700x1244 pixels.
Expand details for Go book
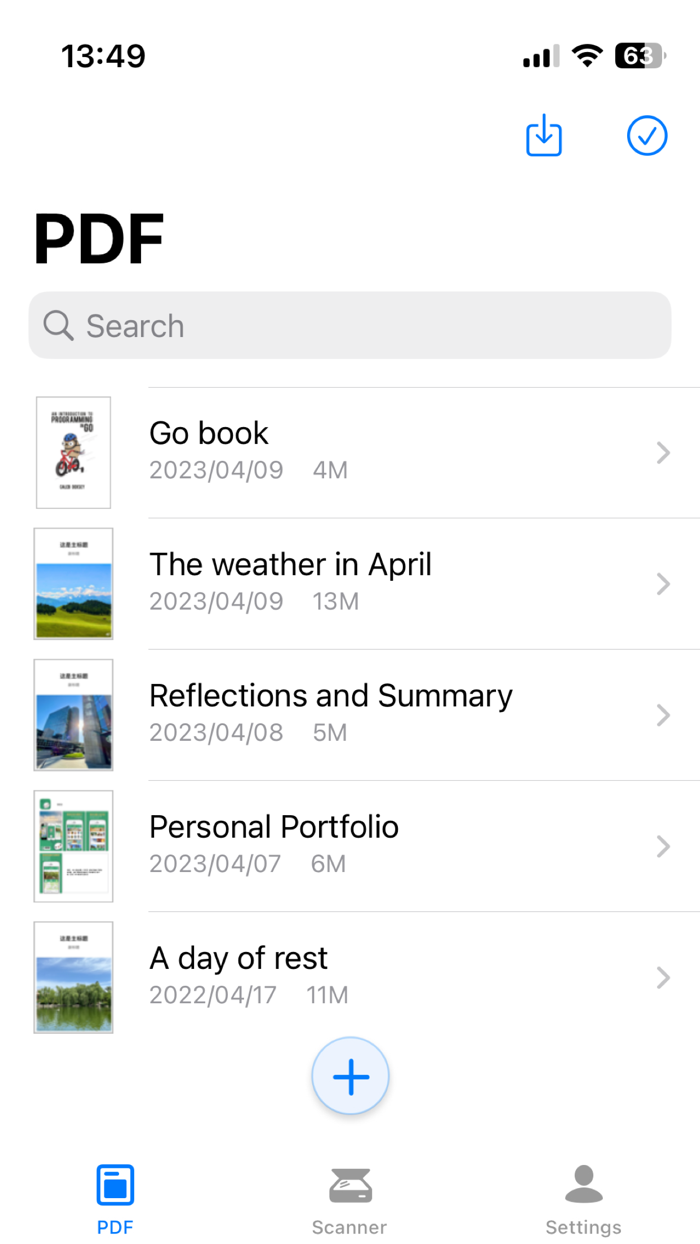tap(663, 453)
